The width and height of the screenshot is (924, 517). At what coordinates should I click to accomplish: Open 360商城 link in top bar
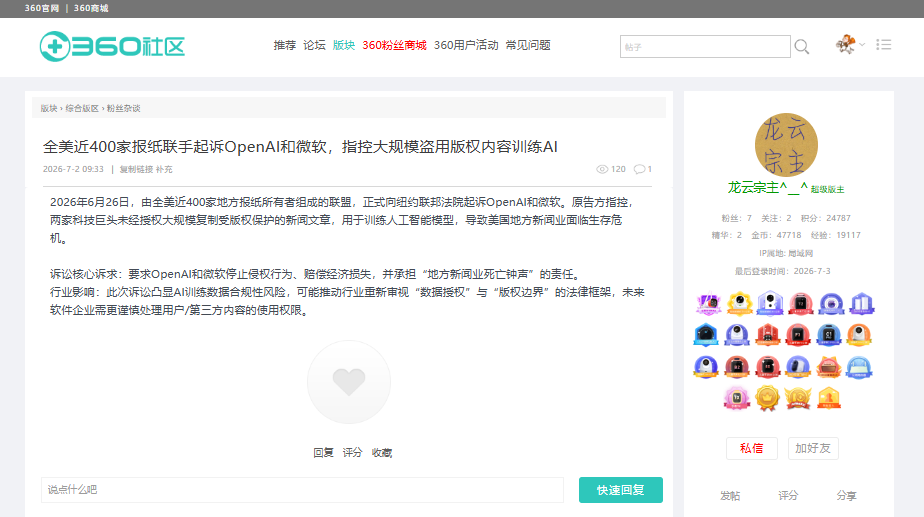tap(91, 8)
